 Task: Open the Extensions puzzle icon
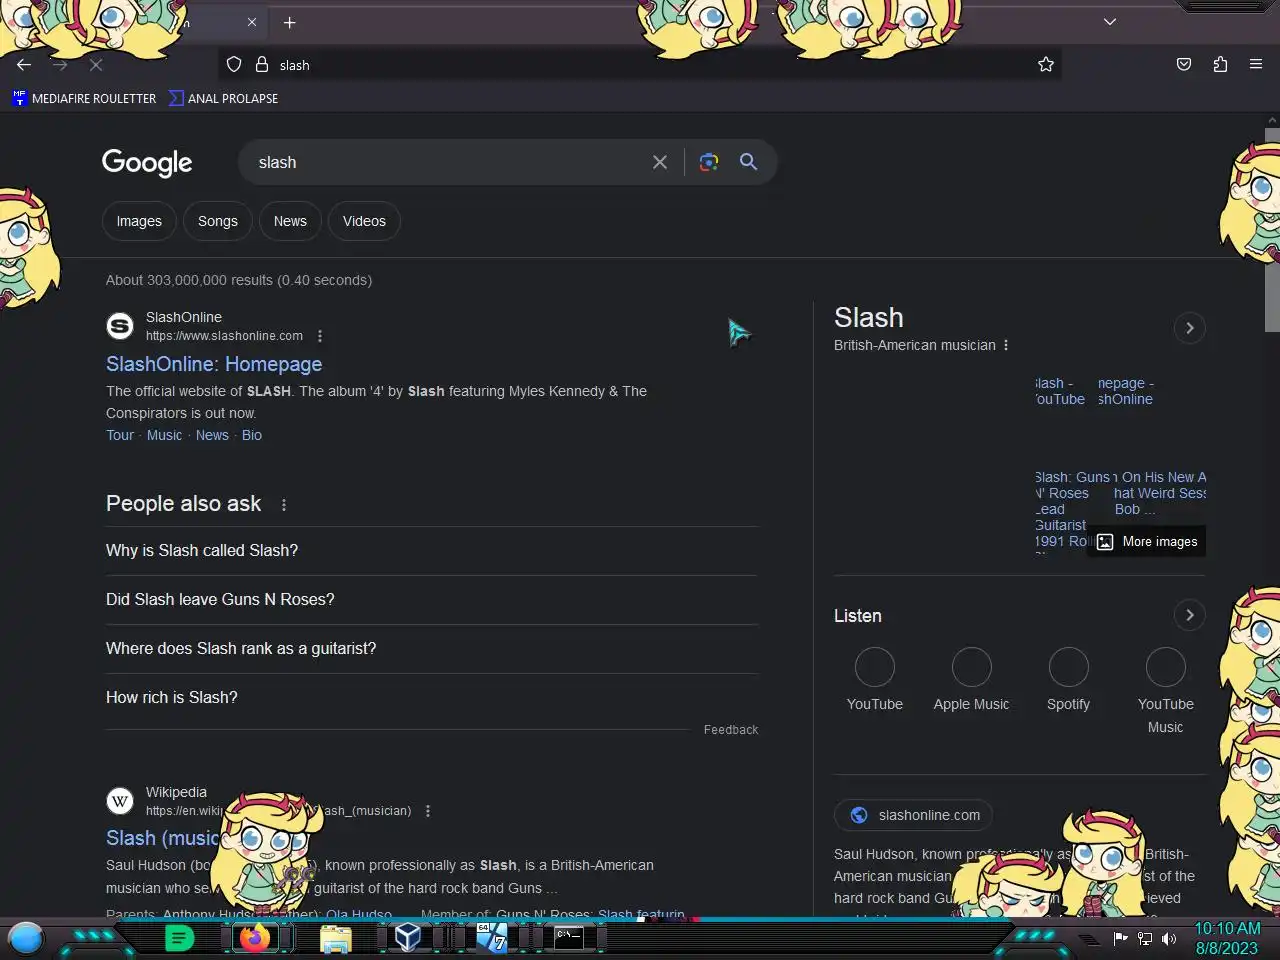1220,64
